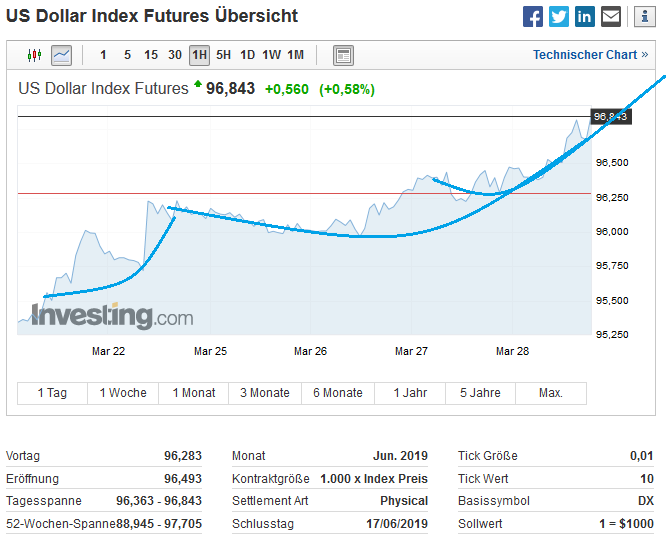Share via the Twitter icon

pos(559,17)
